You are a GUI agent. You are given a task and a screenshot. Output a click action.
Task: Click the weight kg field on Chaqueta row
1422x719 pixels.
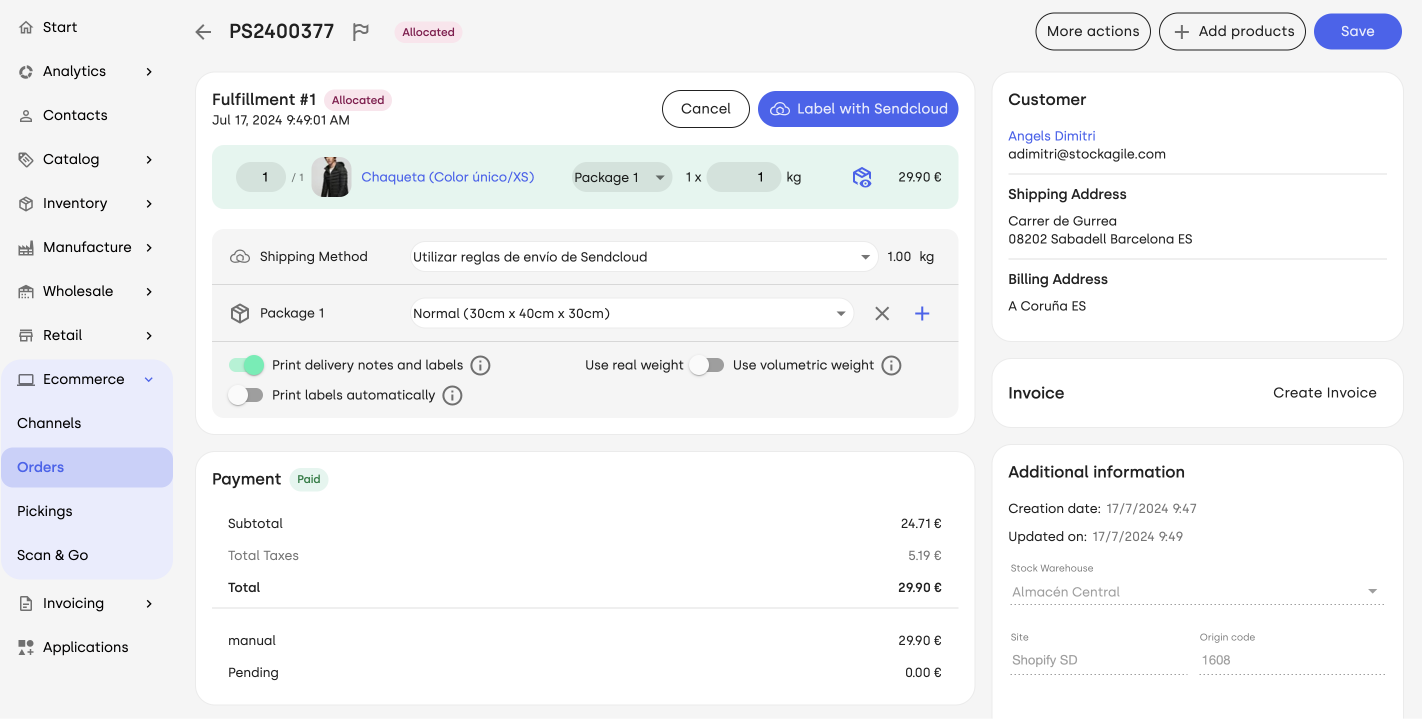point(744,177)
